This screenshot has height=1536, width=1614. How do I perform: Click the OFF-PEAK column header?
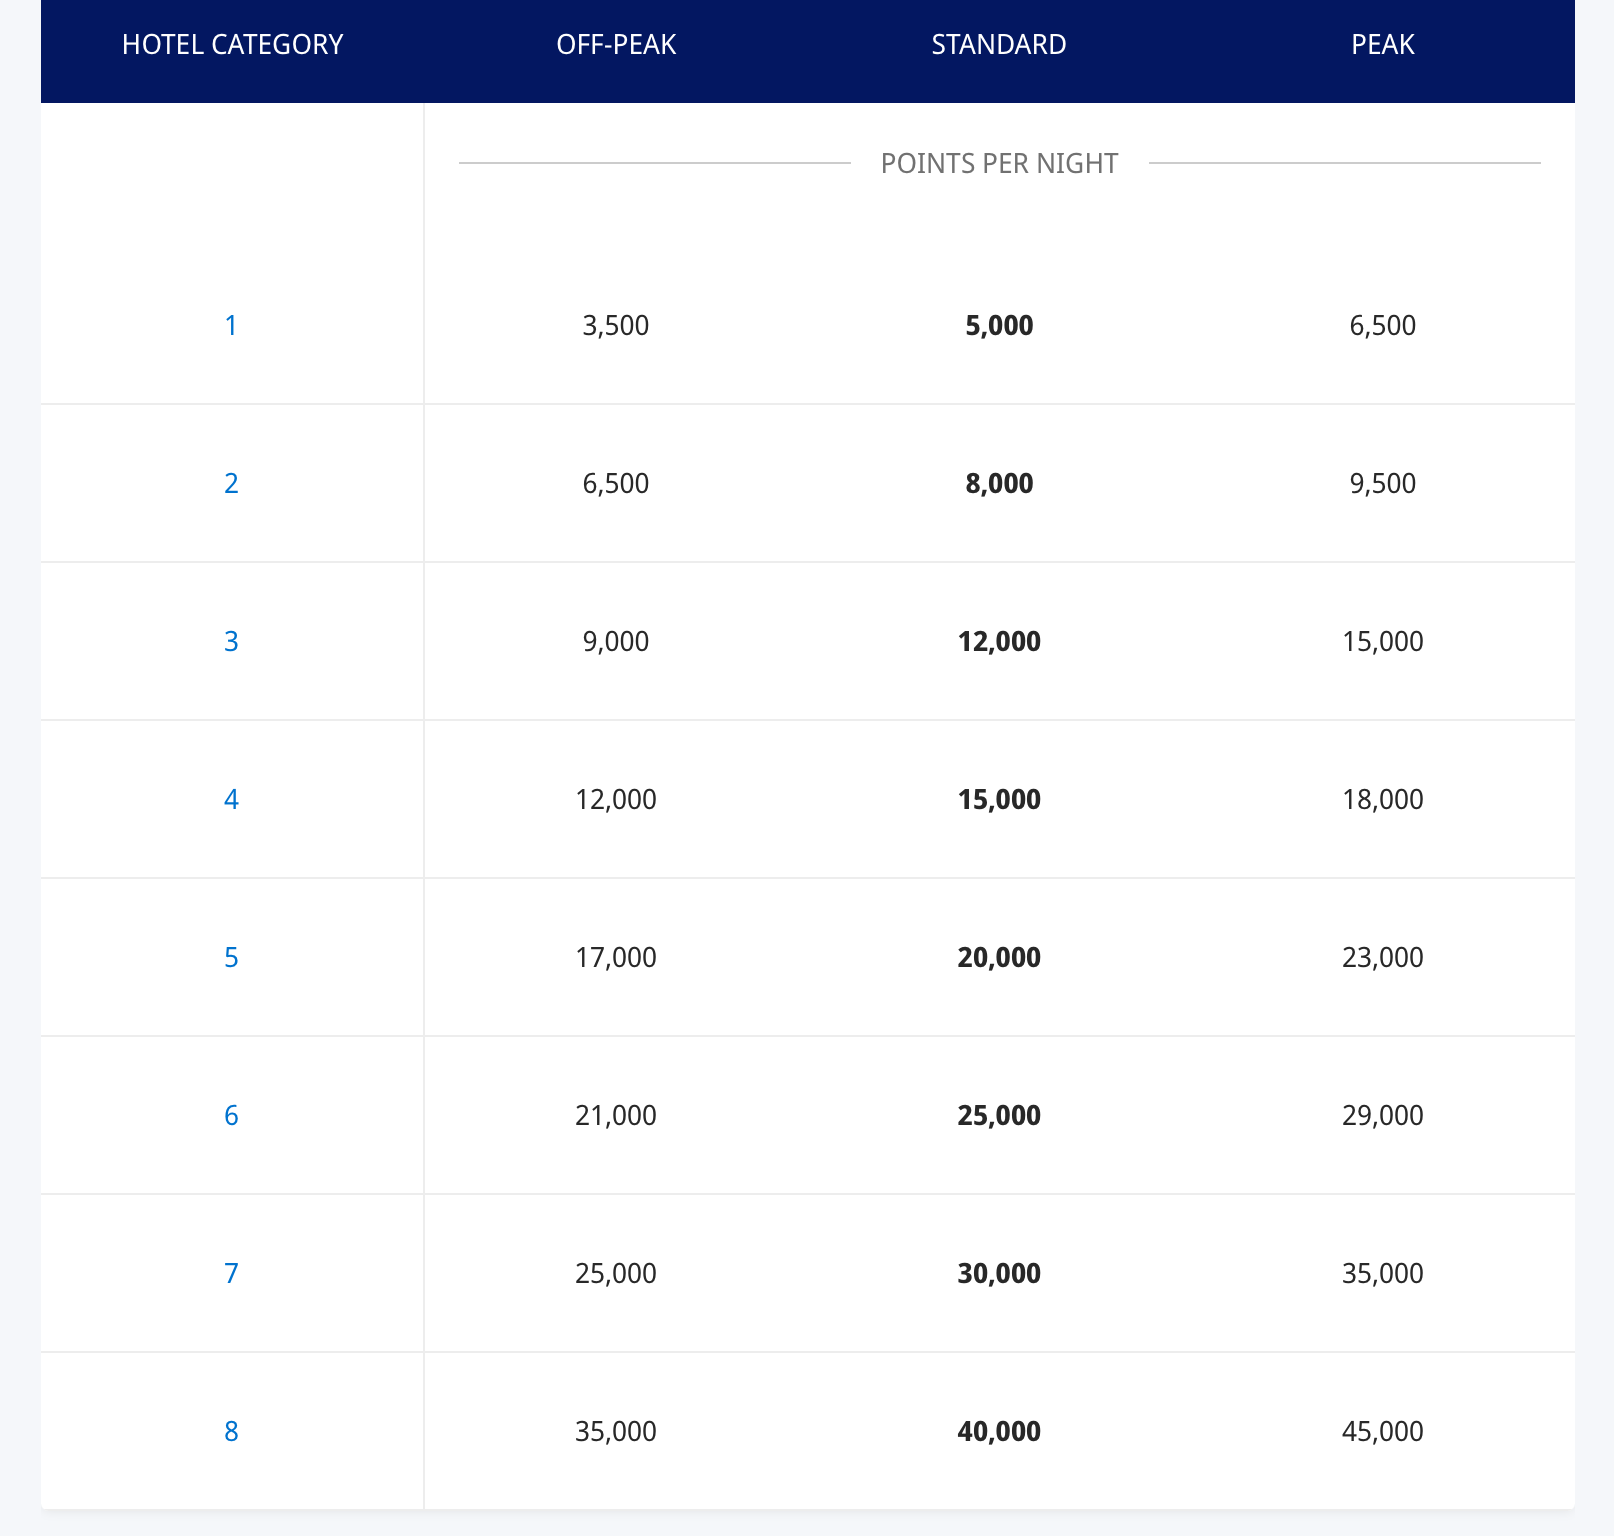(616, 45)
